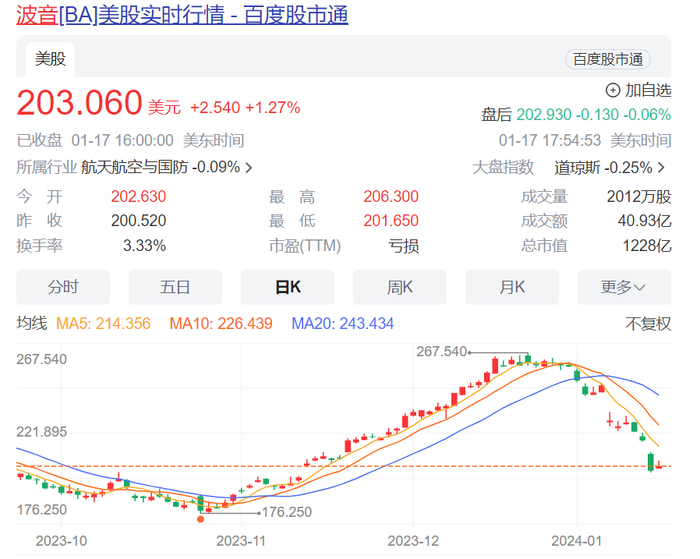This screenshot has height=559, width=700.
Task: Click the 267.540 high annotation on chart
Action: point(442,352)
